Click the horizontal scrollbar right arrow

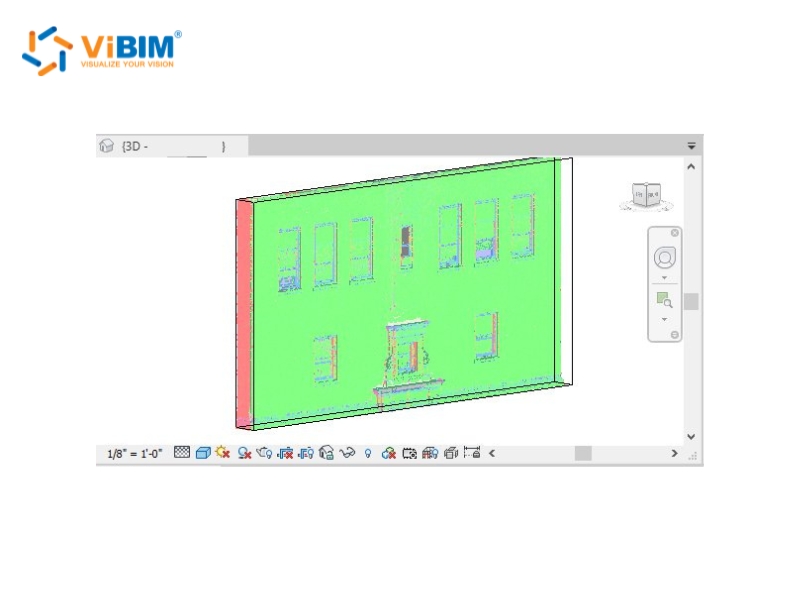click(674, 453)
